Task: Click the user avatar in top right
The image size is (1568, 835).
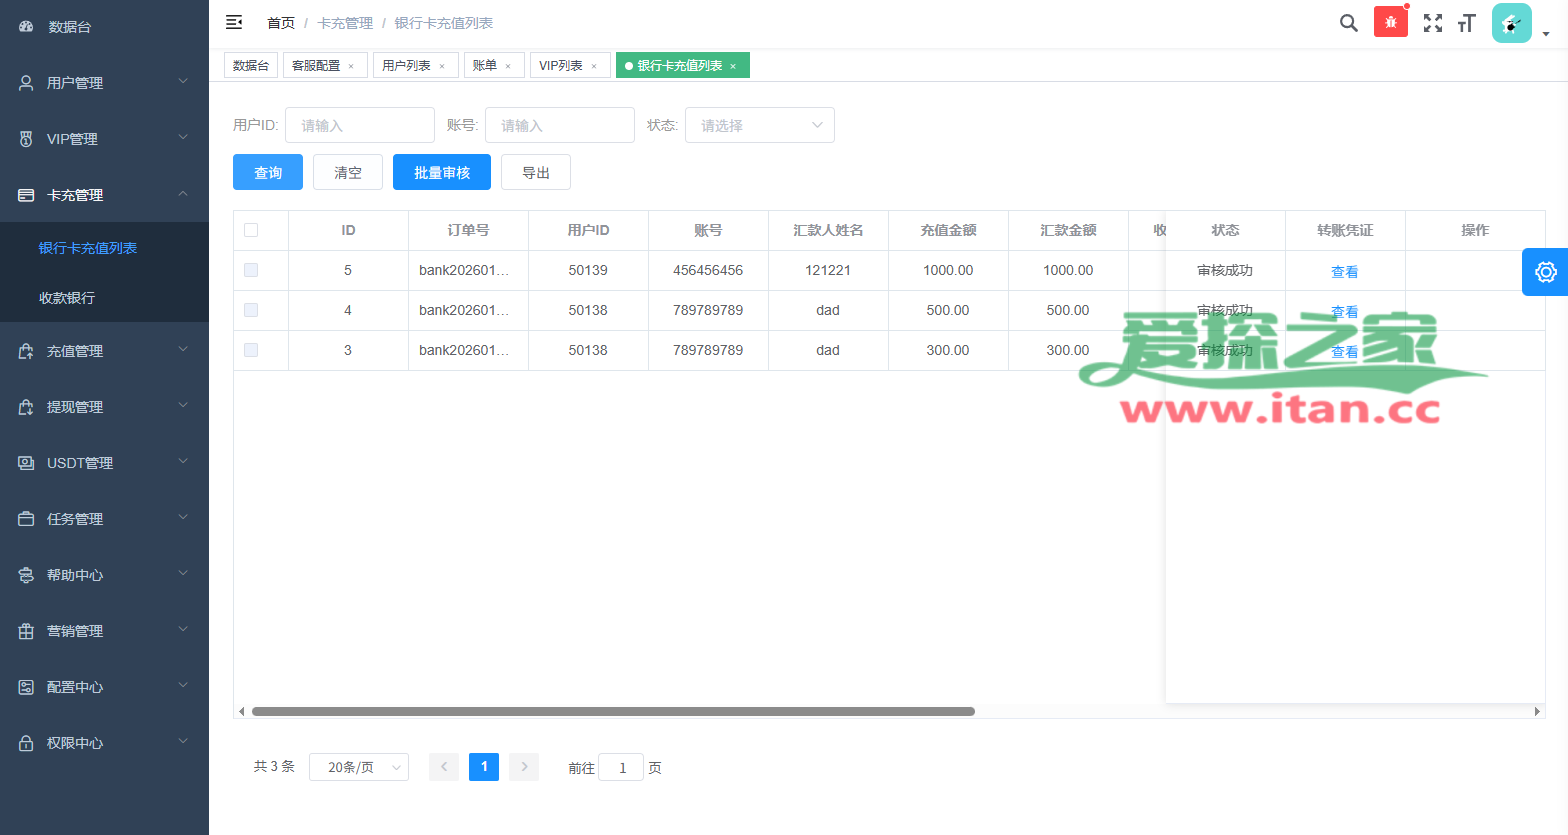Action: [1511, 23]
